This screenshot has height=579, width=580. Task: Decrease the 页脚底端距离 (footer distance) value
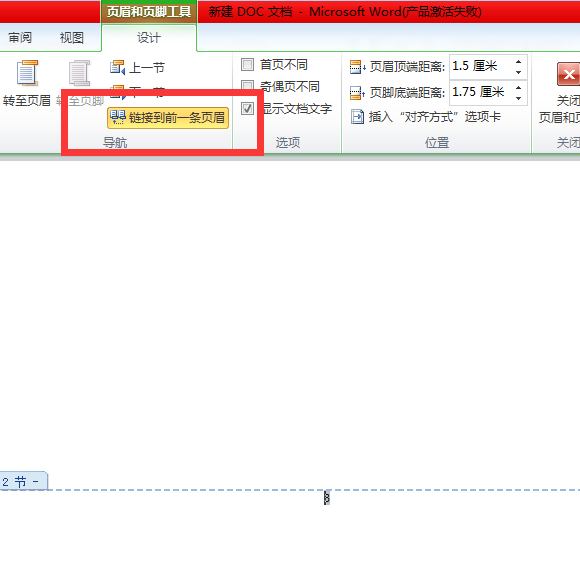click(519, 98)
